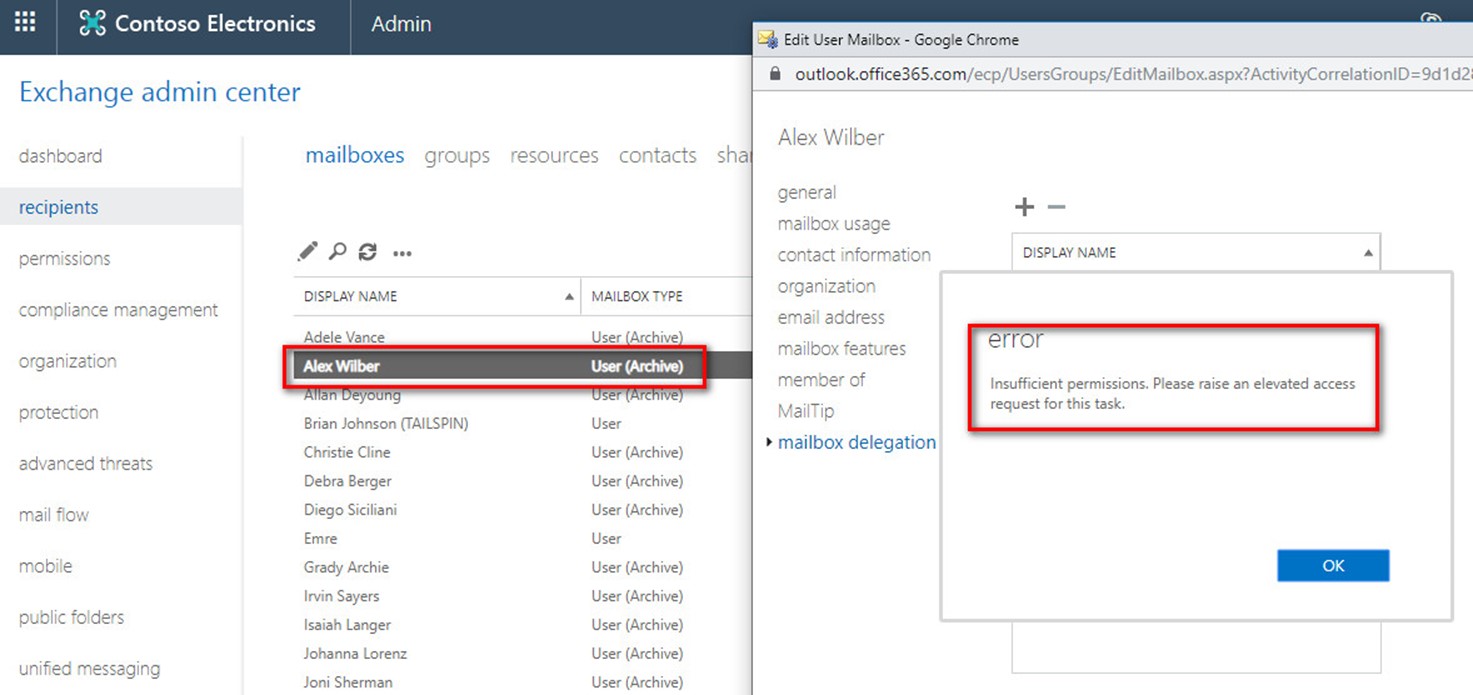Switch to the resources tab
Screen dimensions: 1473x695
click(554, 155)
